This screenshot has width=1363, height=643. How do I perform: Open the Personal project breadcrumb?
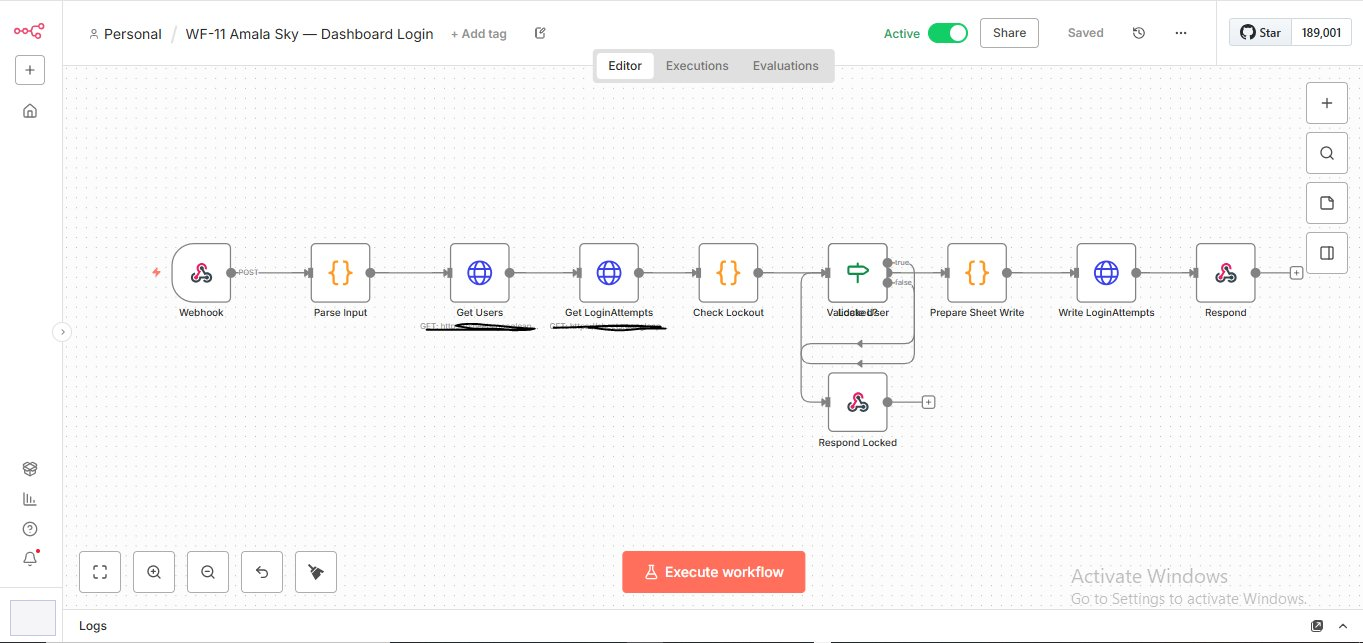126,34
